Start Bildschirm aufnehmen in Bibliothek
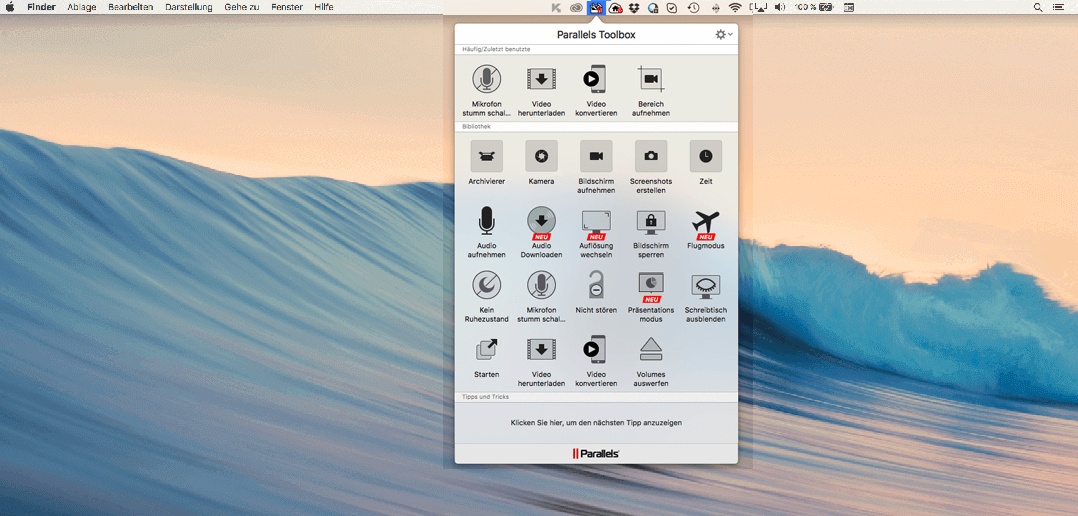The height and width of the screenshot is (516, 1078). 596,157
